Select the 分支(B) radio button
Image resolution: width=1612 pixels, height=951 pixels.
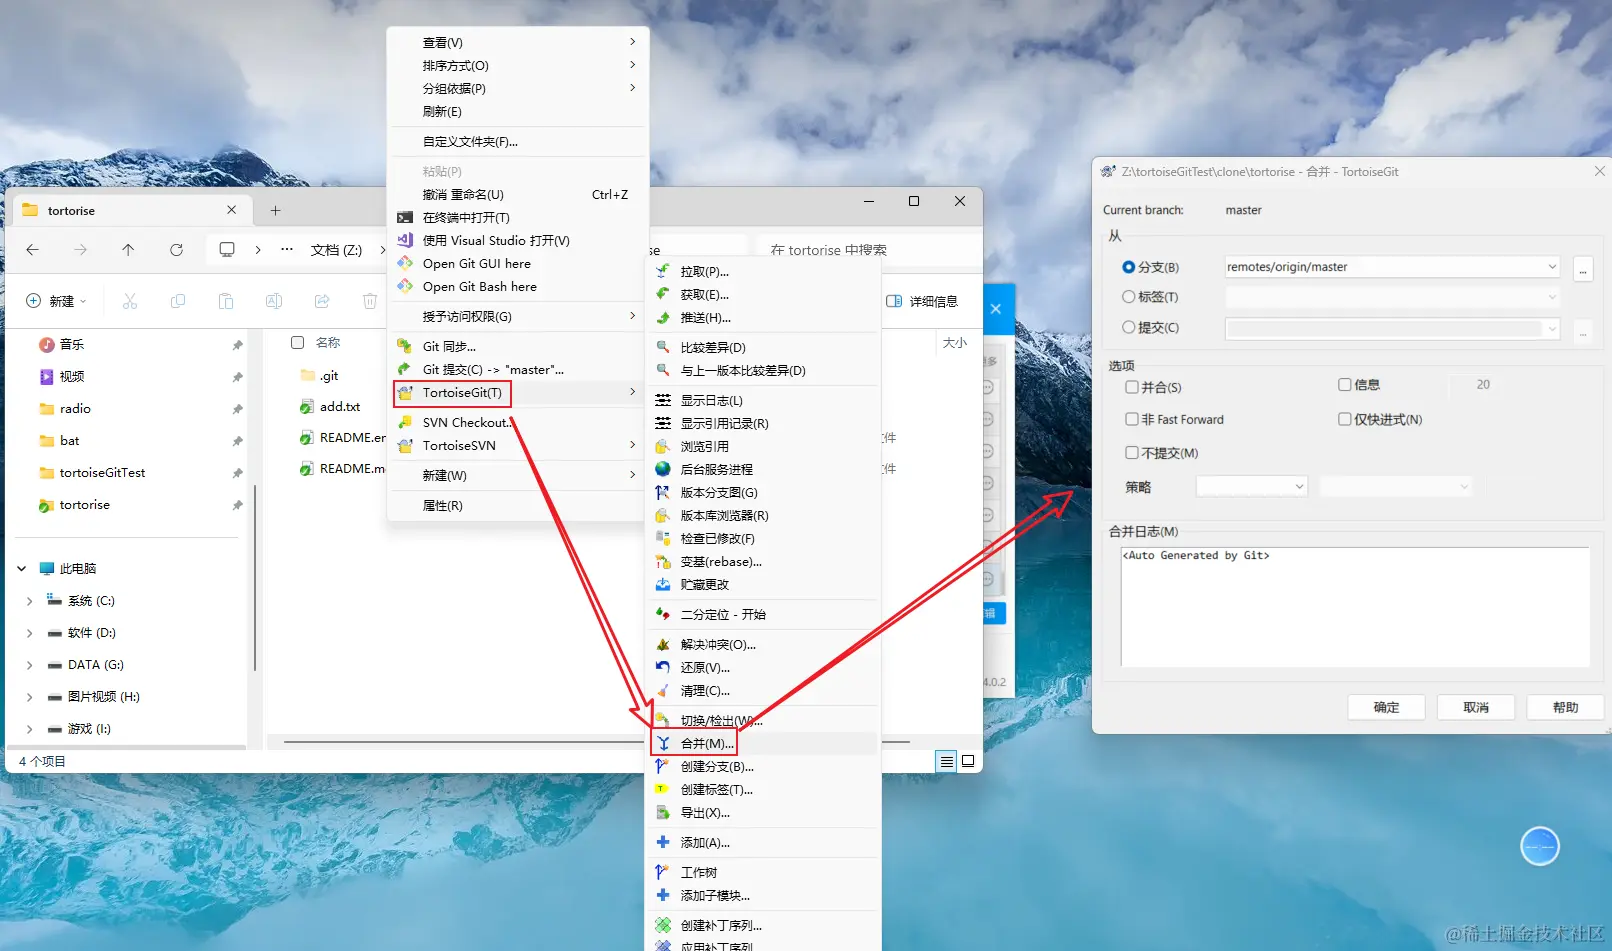click(x=1128, y=267)
